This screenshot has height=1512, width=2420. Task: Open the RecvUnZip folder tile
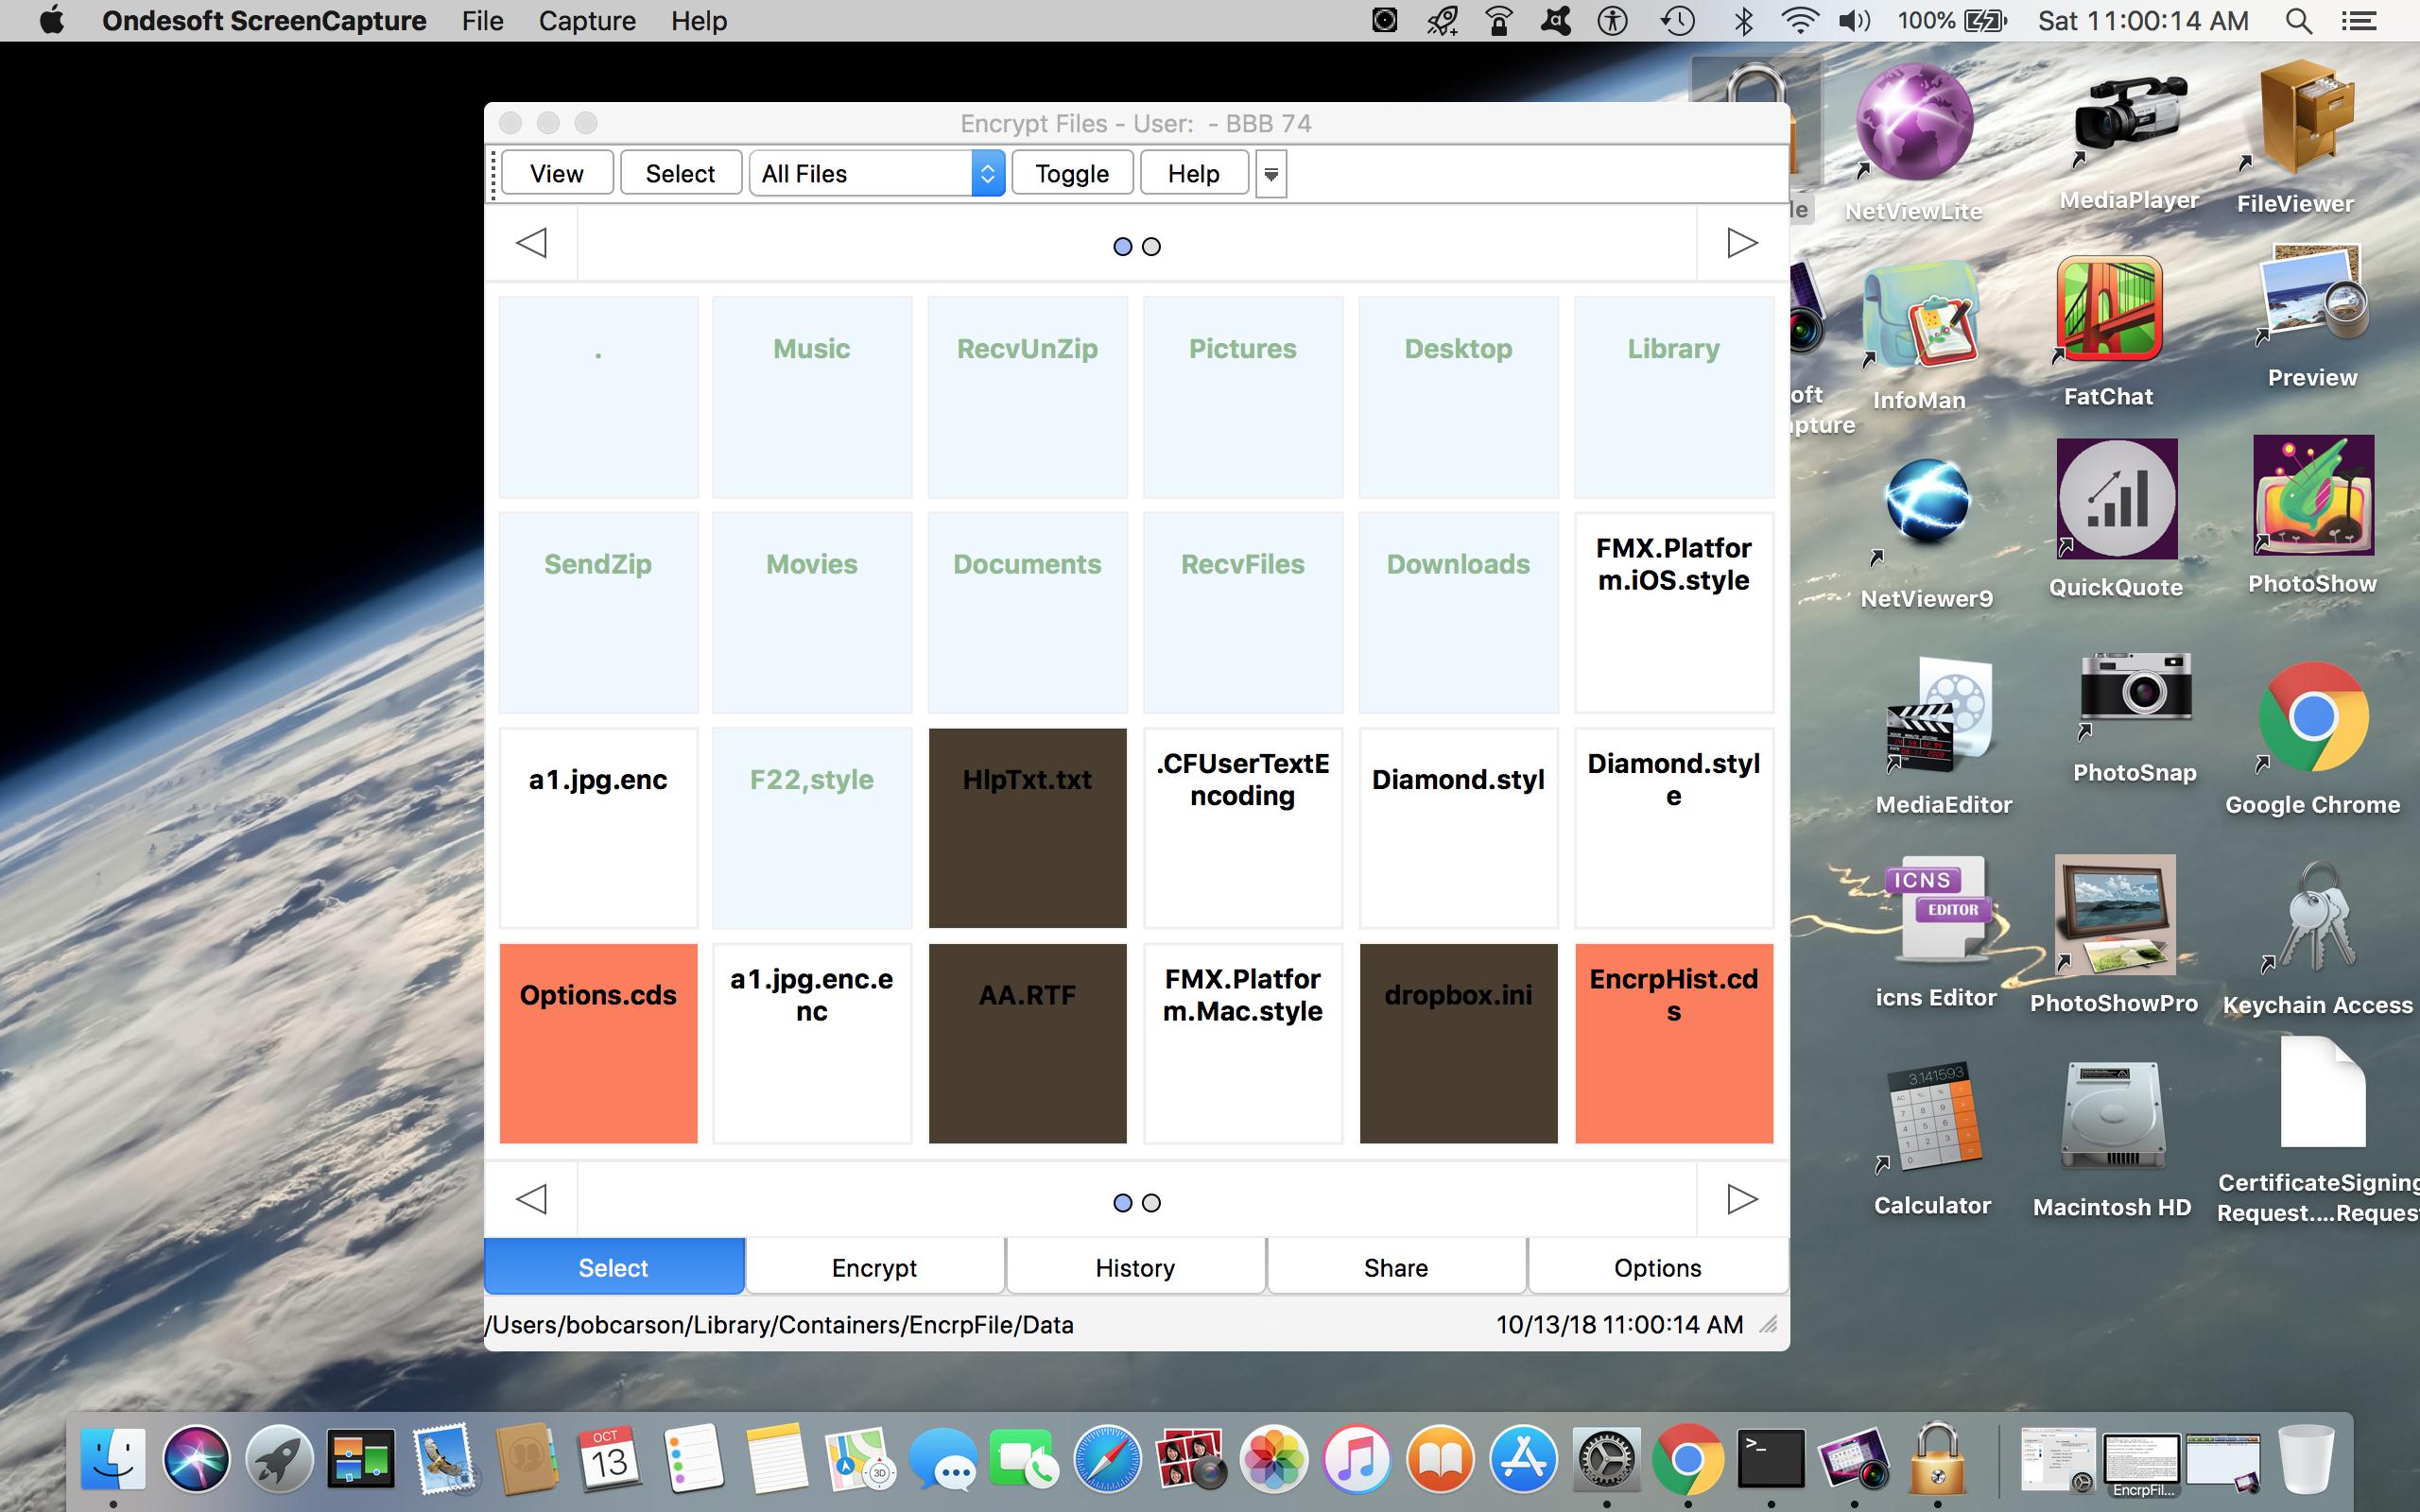point(1027,396)
